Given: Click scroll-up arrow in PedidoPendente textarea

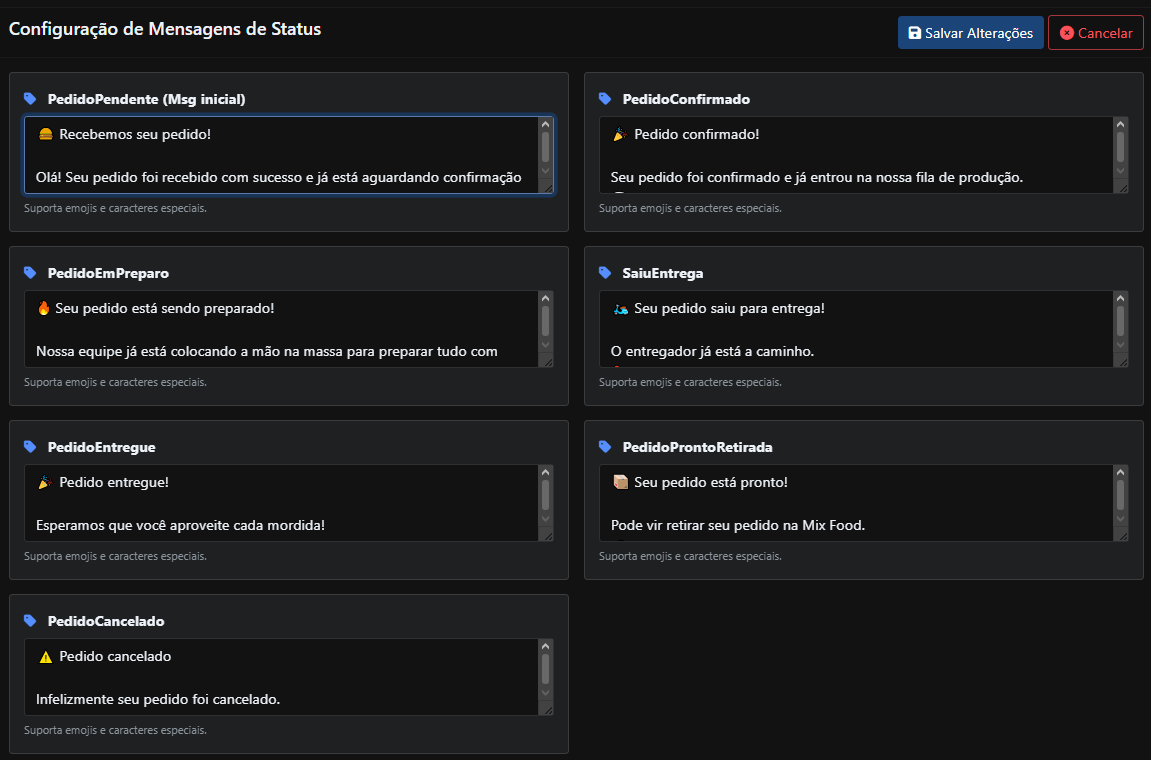Looking at the screenshot, I should point(545,124).
